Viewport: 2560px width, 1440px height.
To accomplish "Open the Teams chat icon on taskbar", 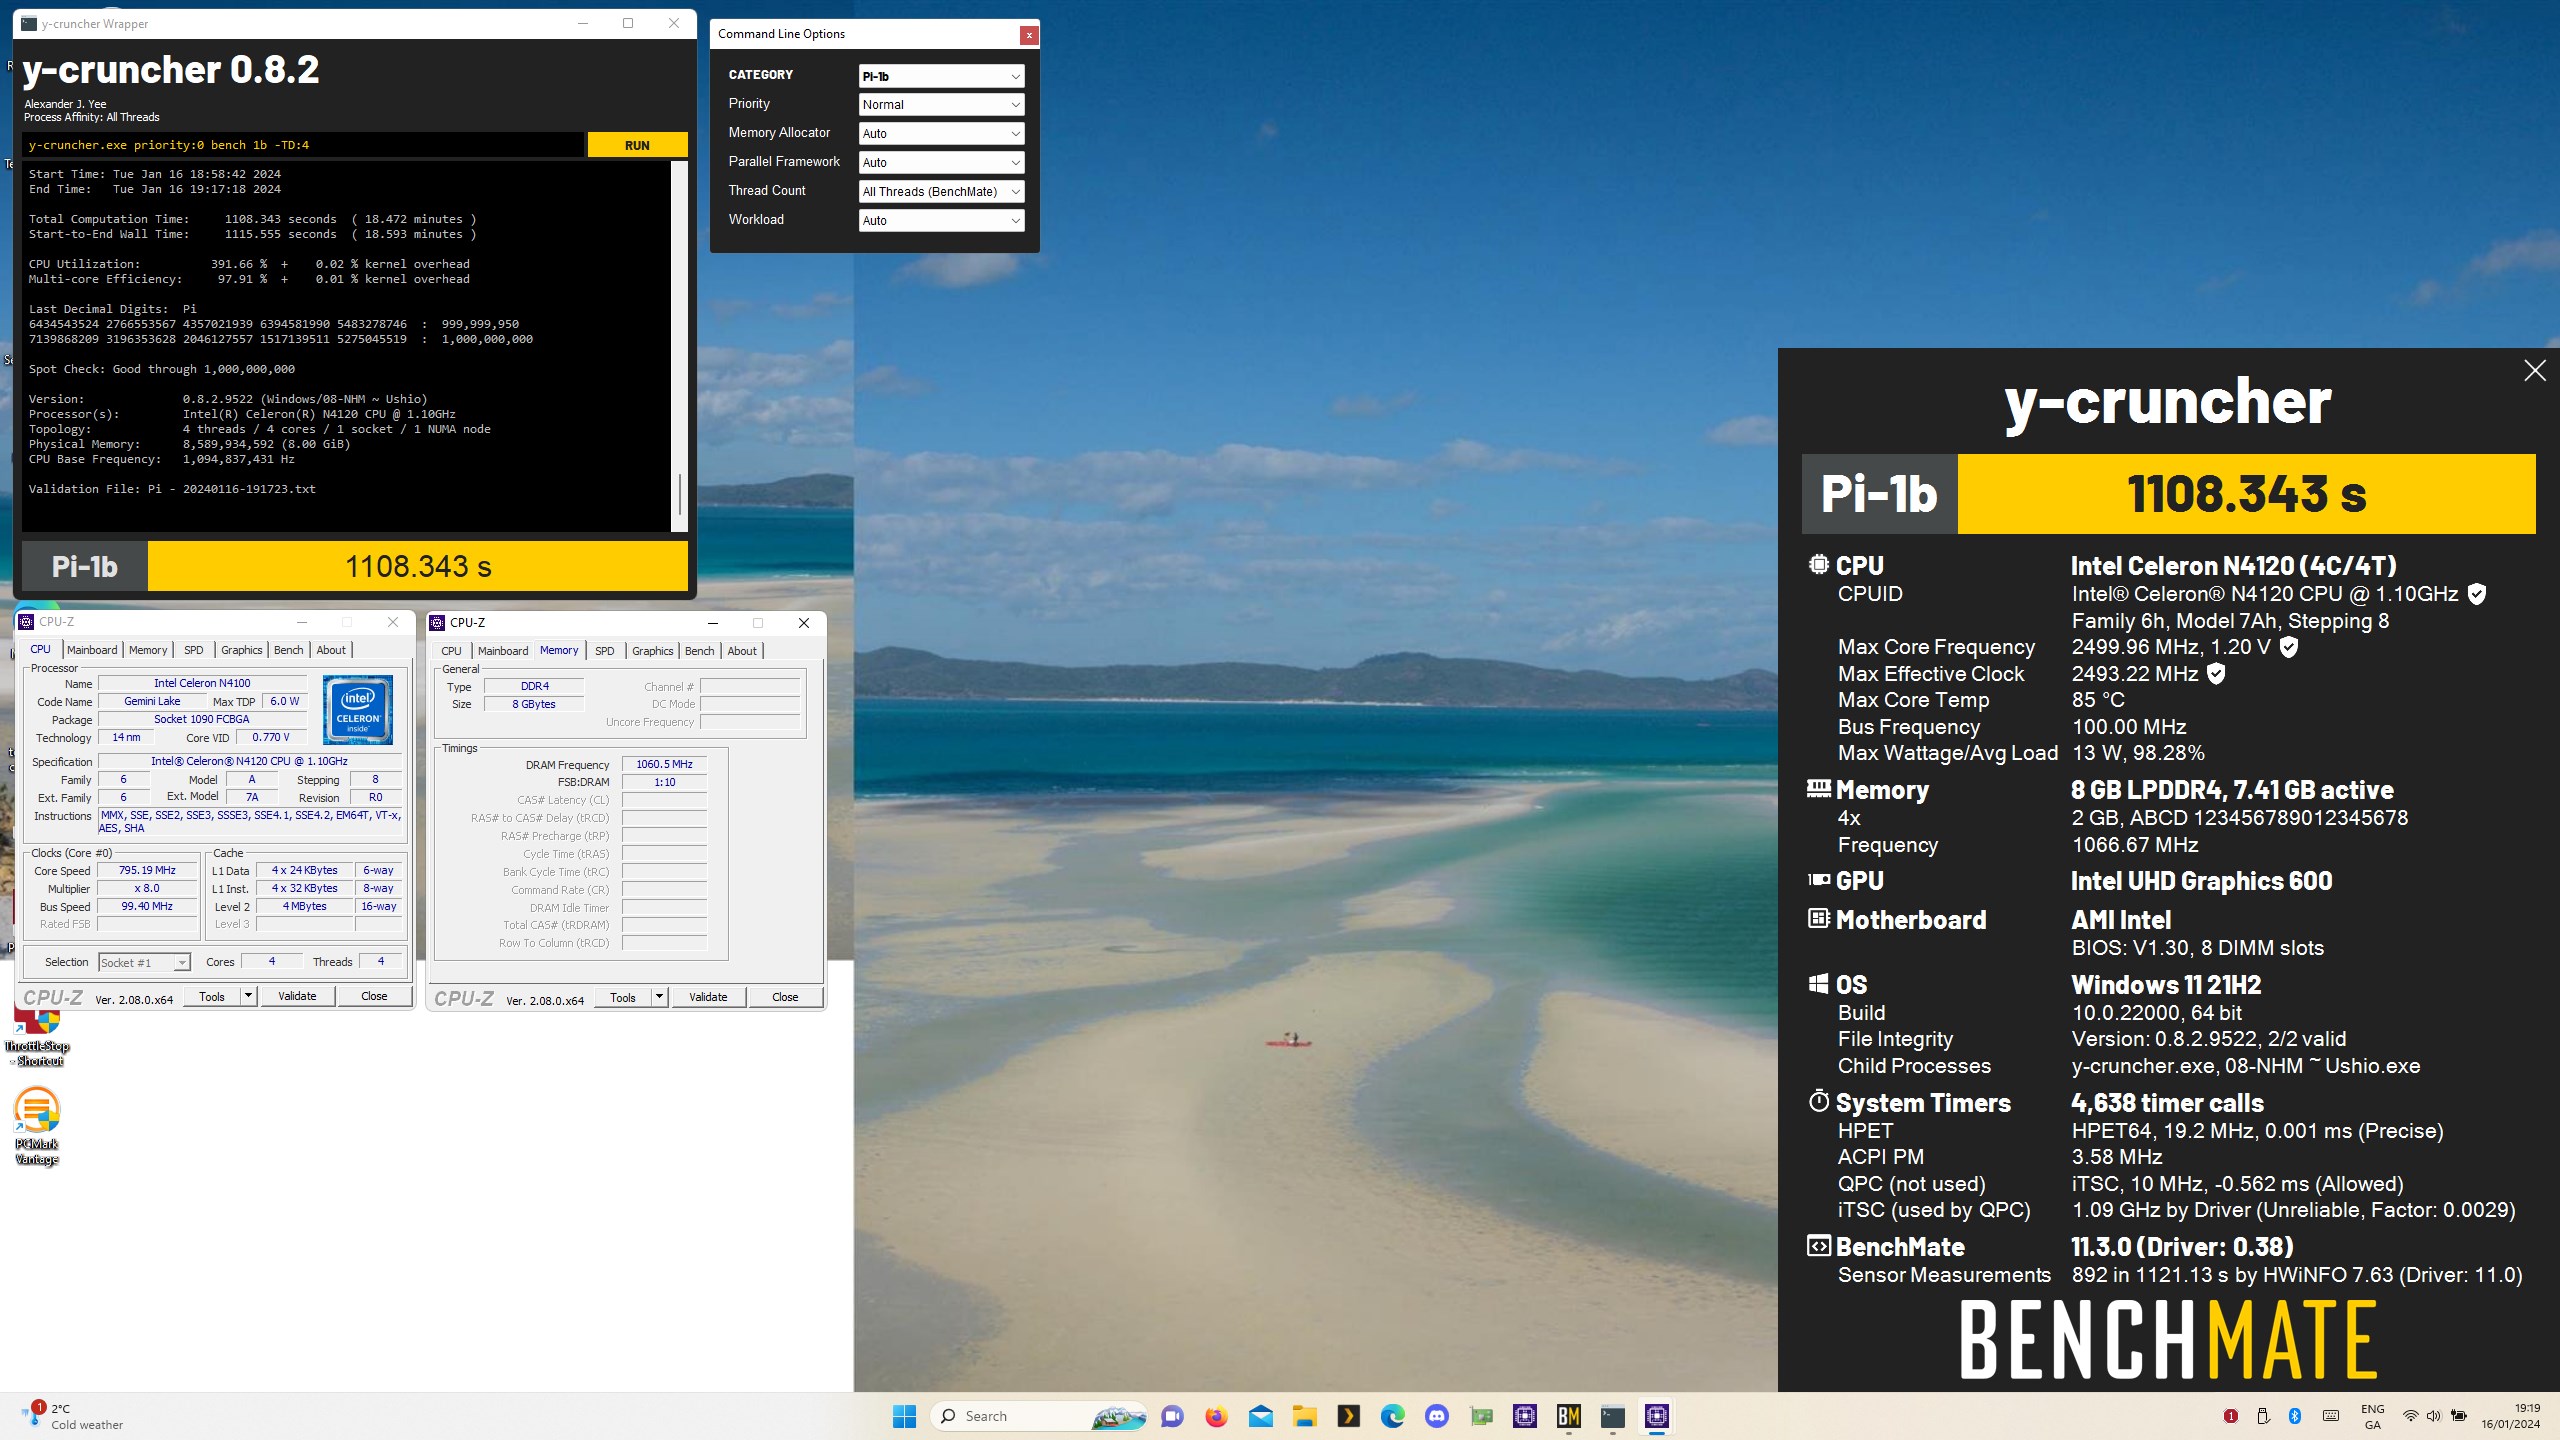I will (1172, 1416).
